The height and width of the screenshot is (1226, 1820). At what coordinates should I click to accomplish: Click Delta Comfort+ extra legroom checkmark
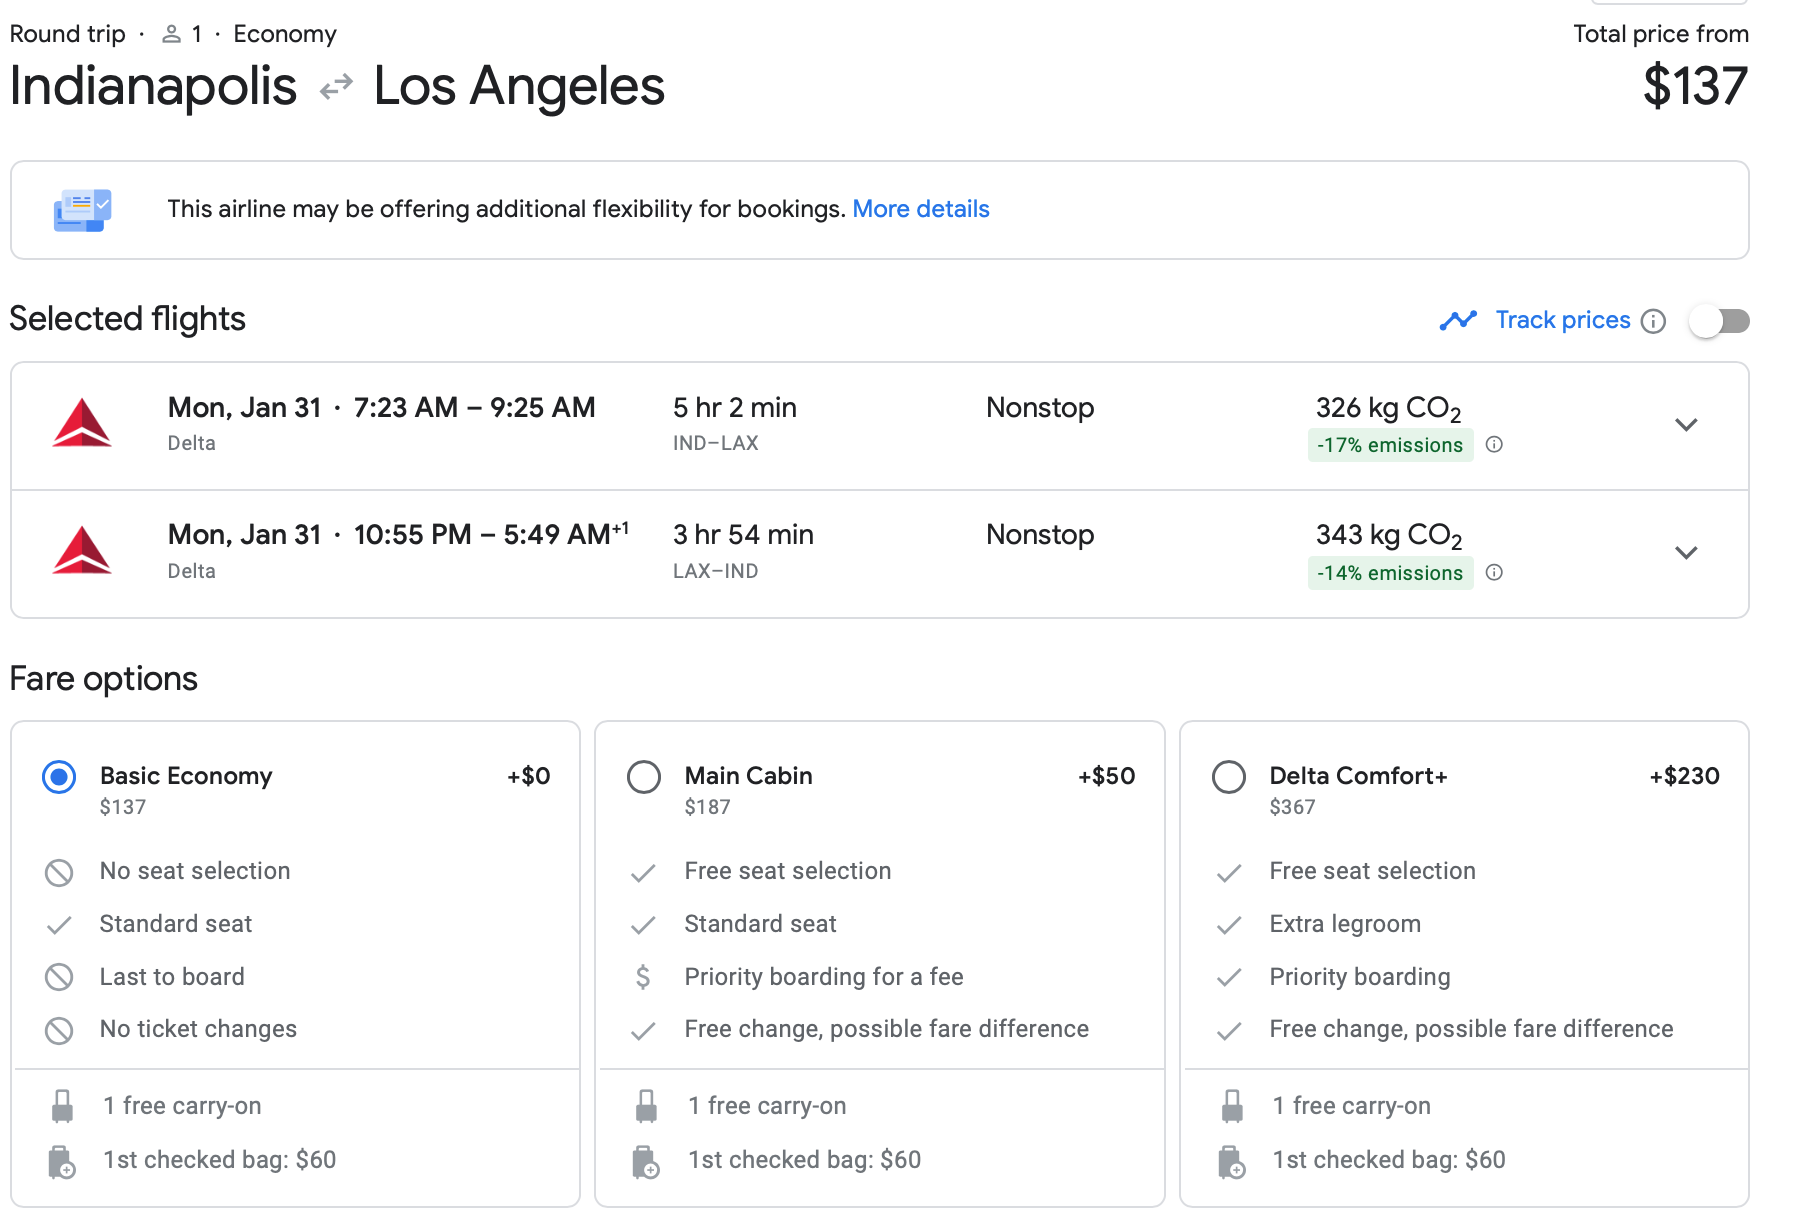pyautogui.click(x=1229, y=926)
